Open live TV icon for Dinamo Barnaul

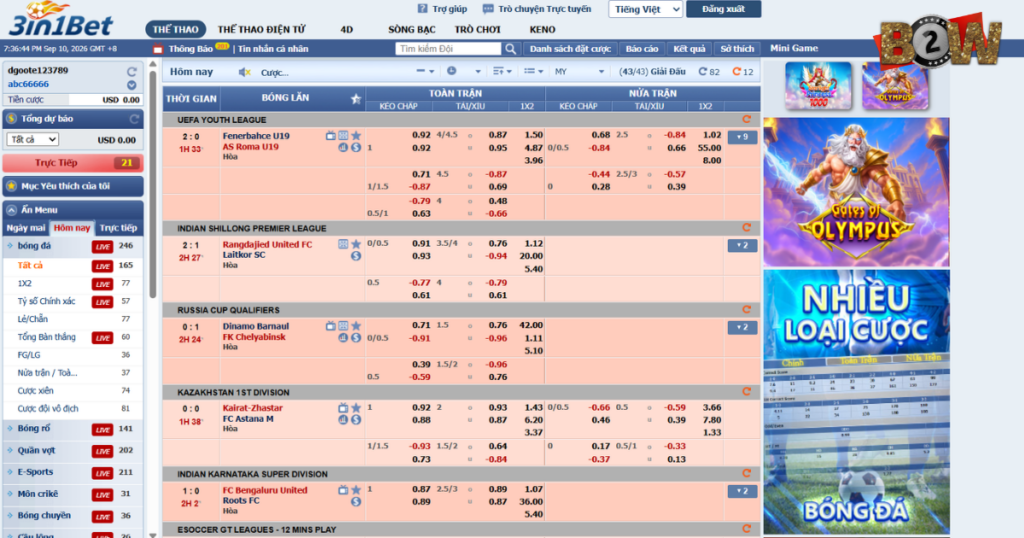click(330, 326)
